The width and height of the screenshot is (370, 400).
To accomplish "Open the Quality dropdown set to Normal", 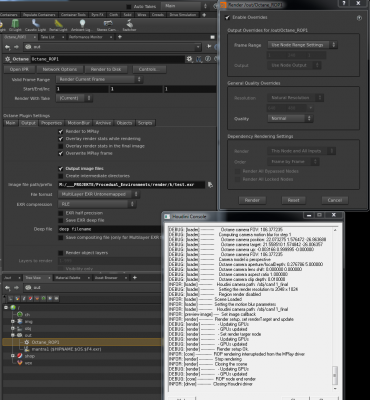I will coord(290,118).
